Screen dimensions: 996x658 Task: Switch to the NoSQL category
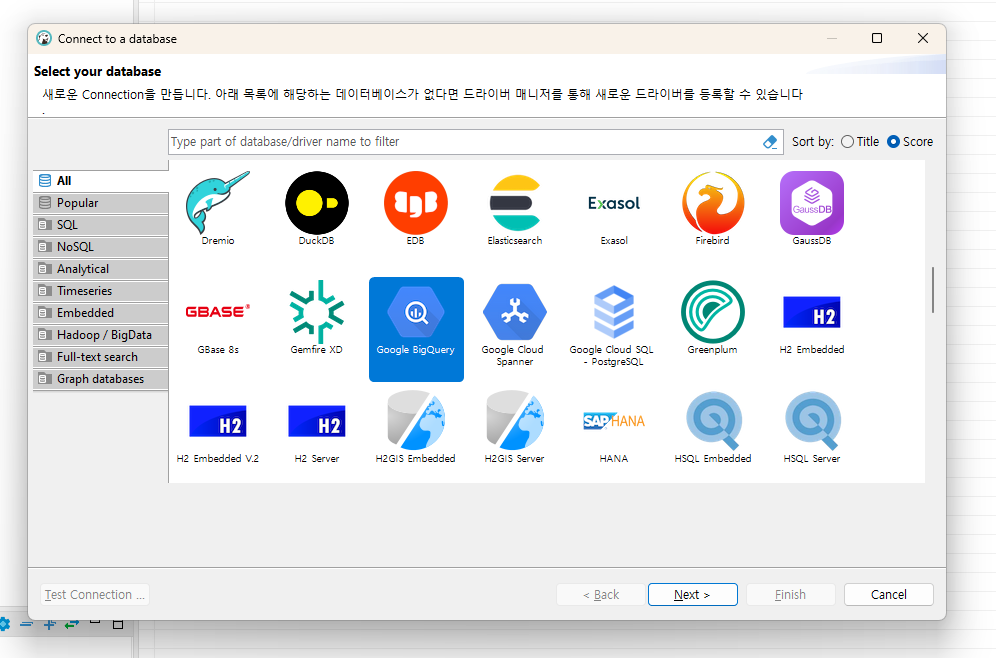[100, 246]
